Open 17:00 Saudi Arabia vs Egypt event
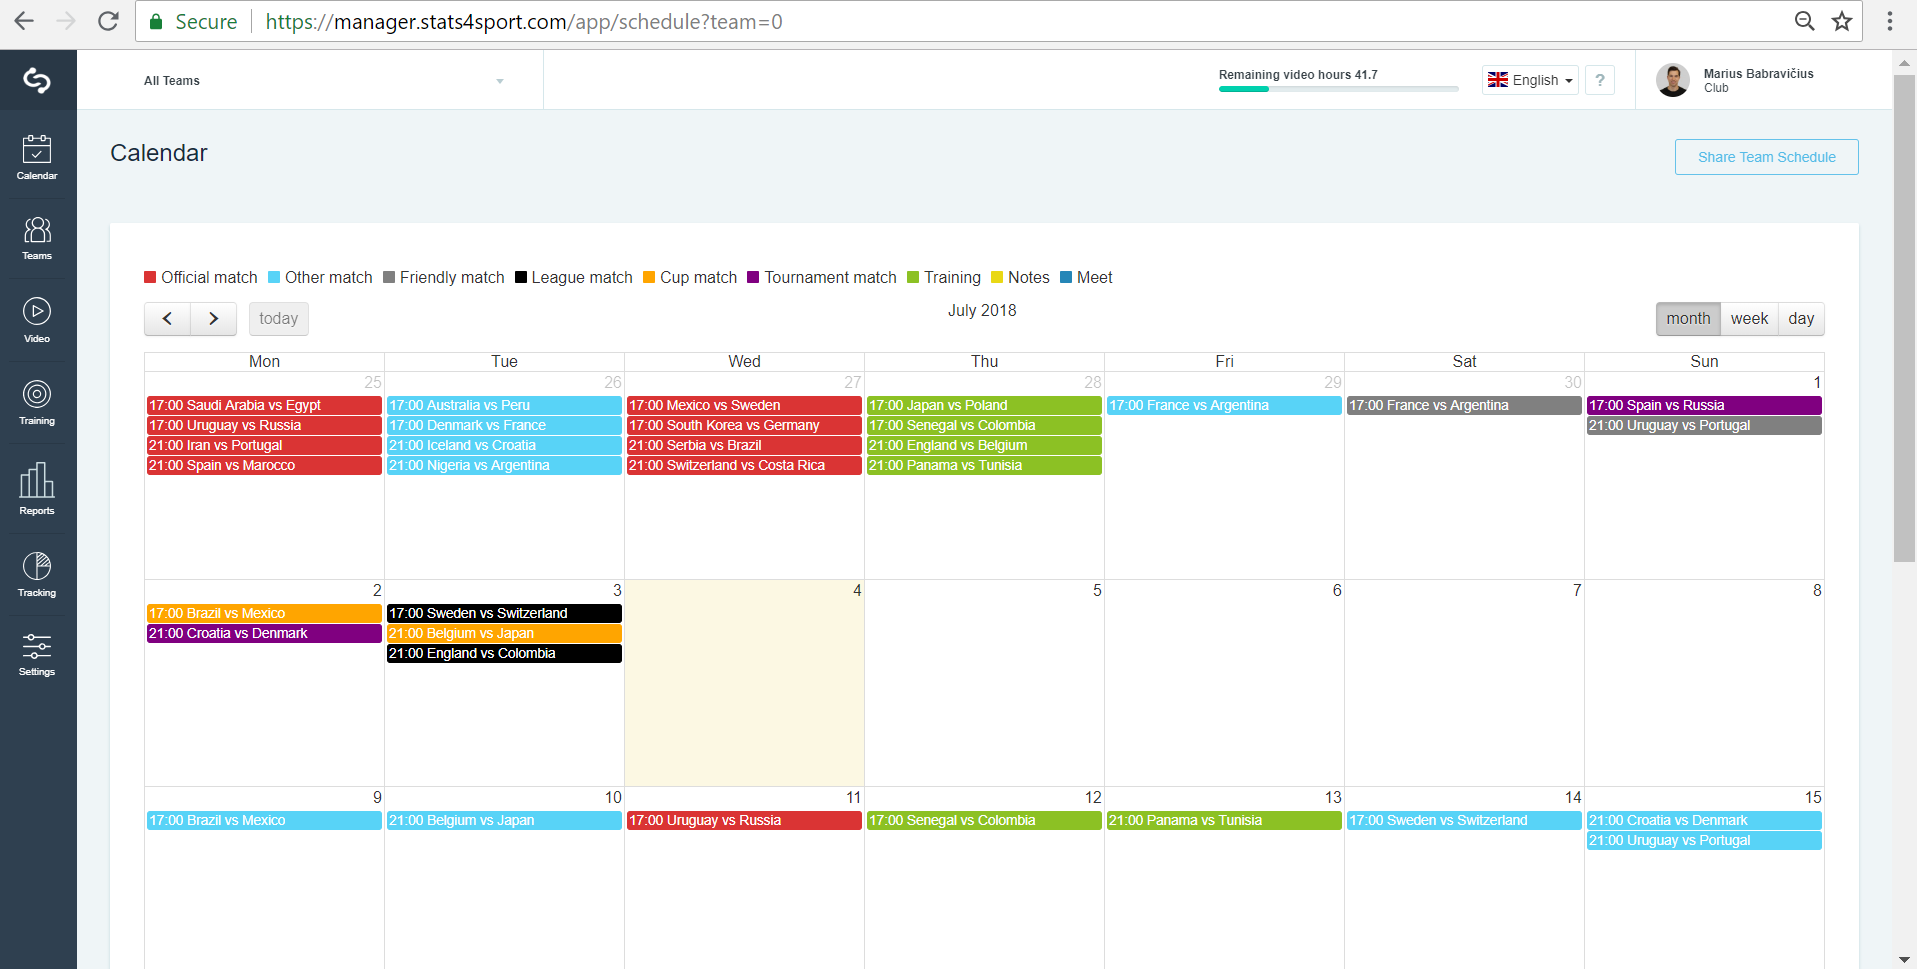The image size is (1917, 969). 264,405
